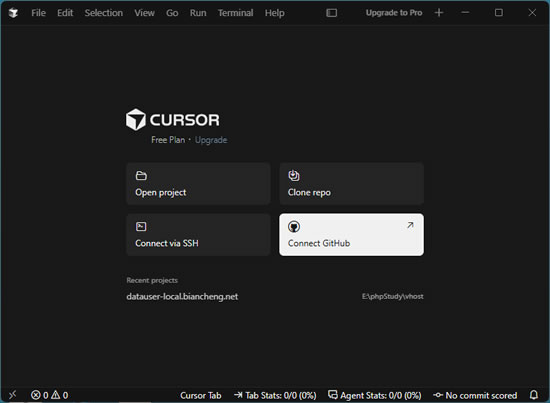Open the Terminal menu
Viewport: 550px width, 403px height.
click(235, 13)
